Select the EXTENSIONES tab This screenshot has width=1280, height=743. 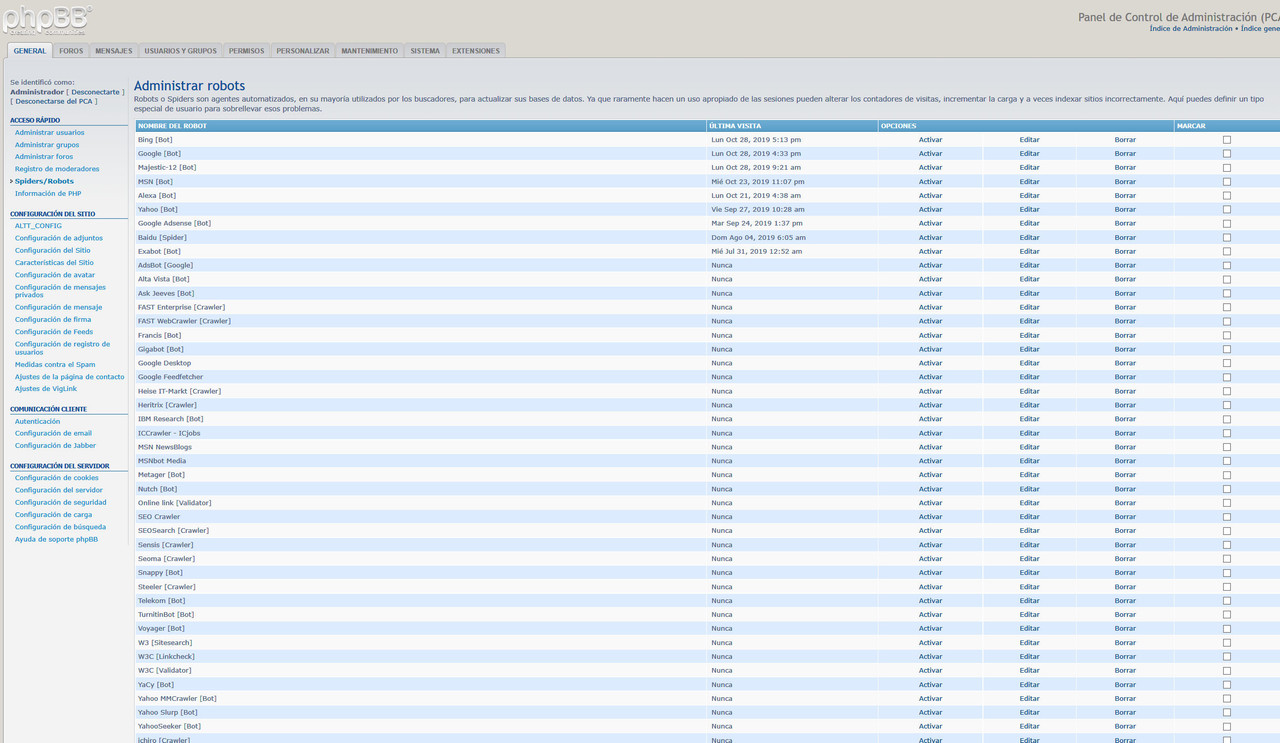pos(475,51)
